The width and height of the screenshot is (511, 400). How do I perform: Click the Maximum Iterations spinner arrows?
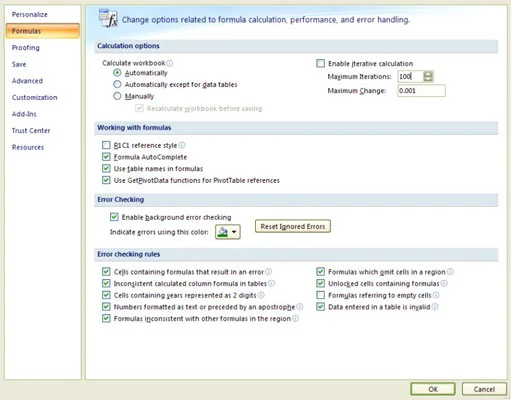pos(428,76)
